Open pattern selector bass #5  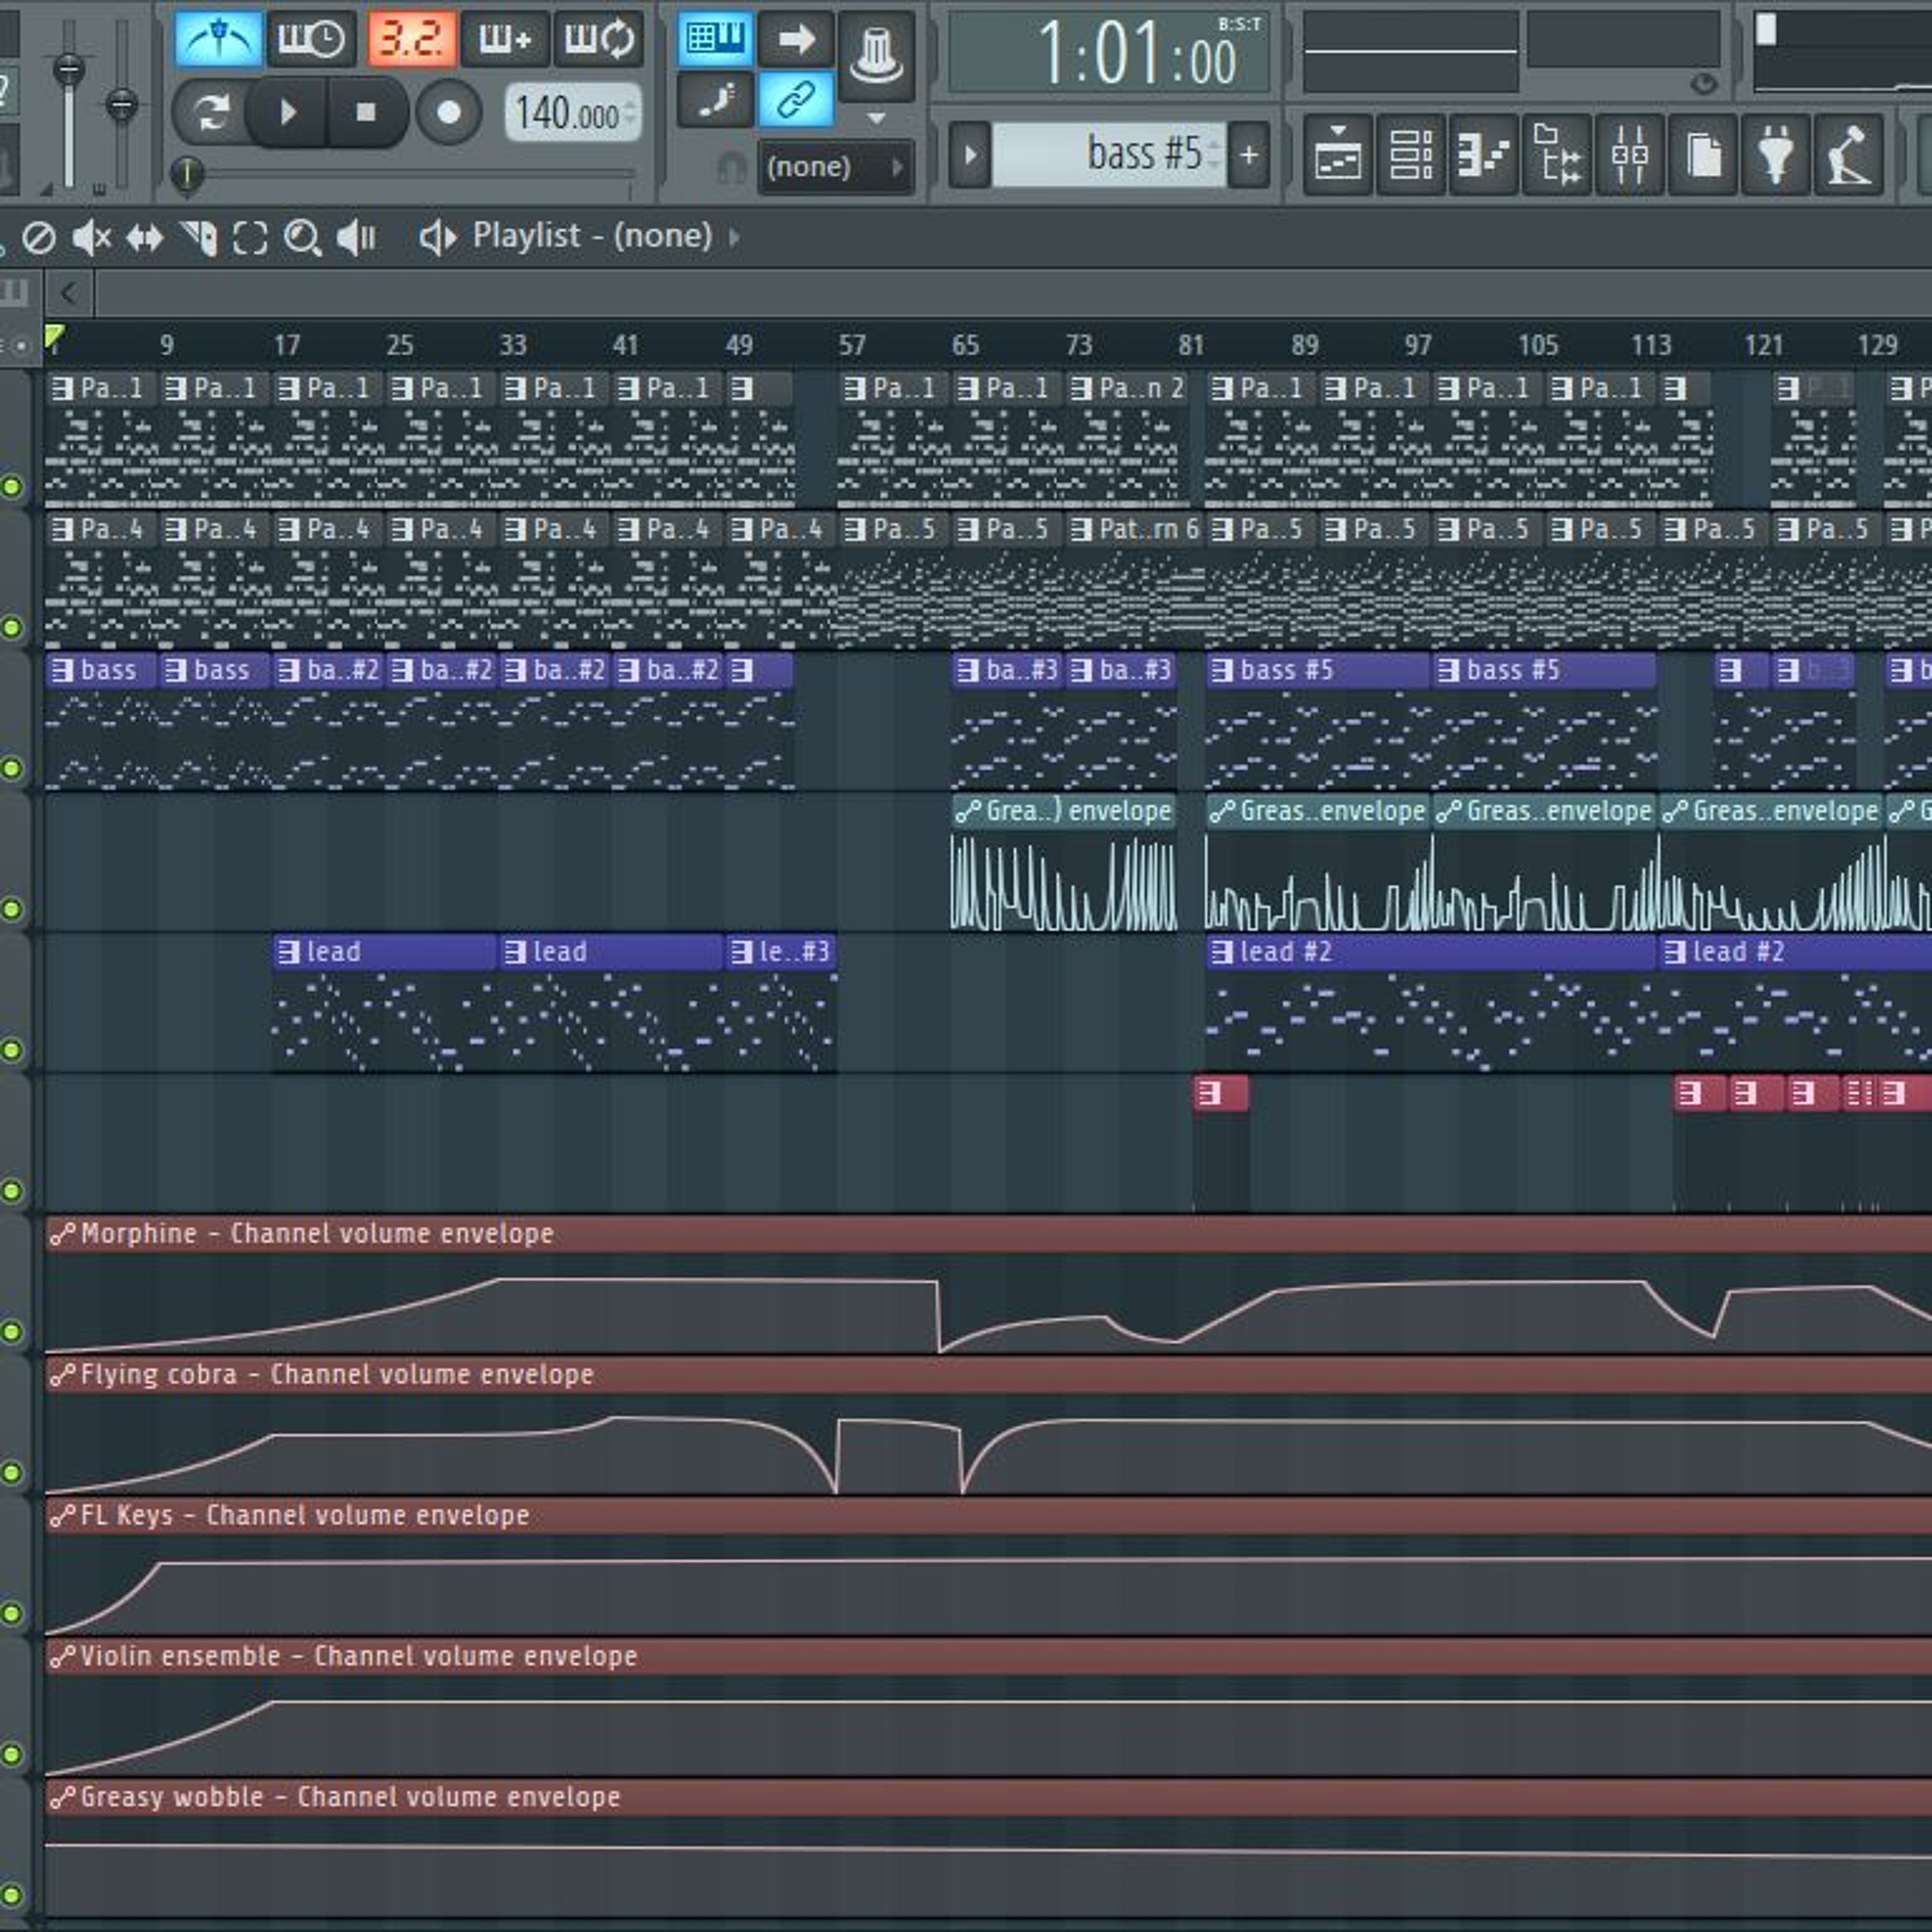pyautogui.click(x=1109, y=155)
